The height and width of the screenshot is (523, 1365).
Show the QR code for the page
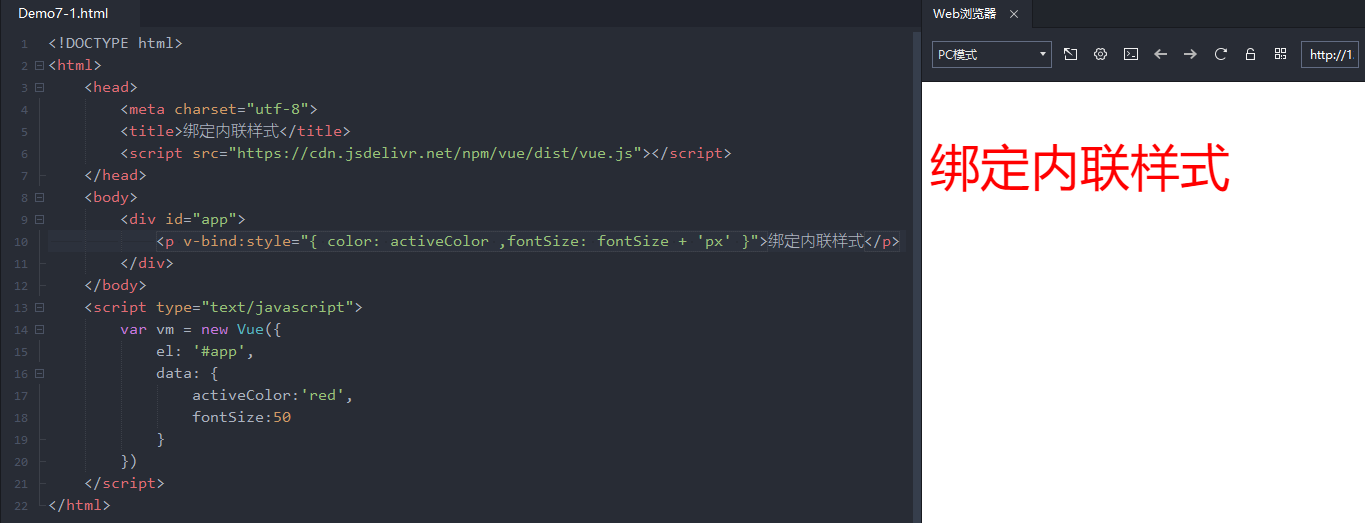coord(1280,54)
